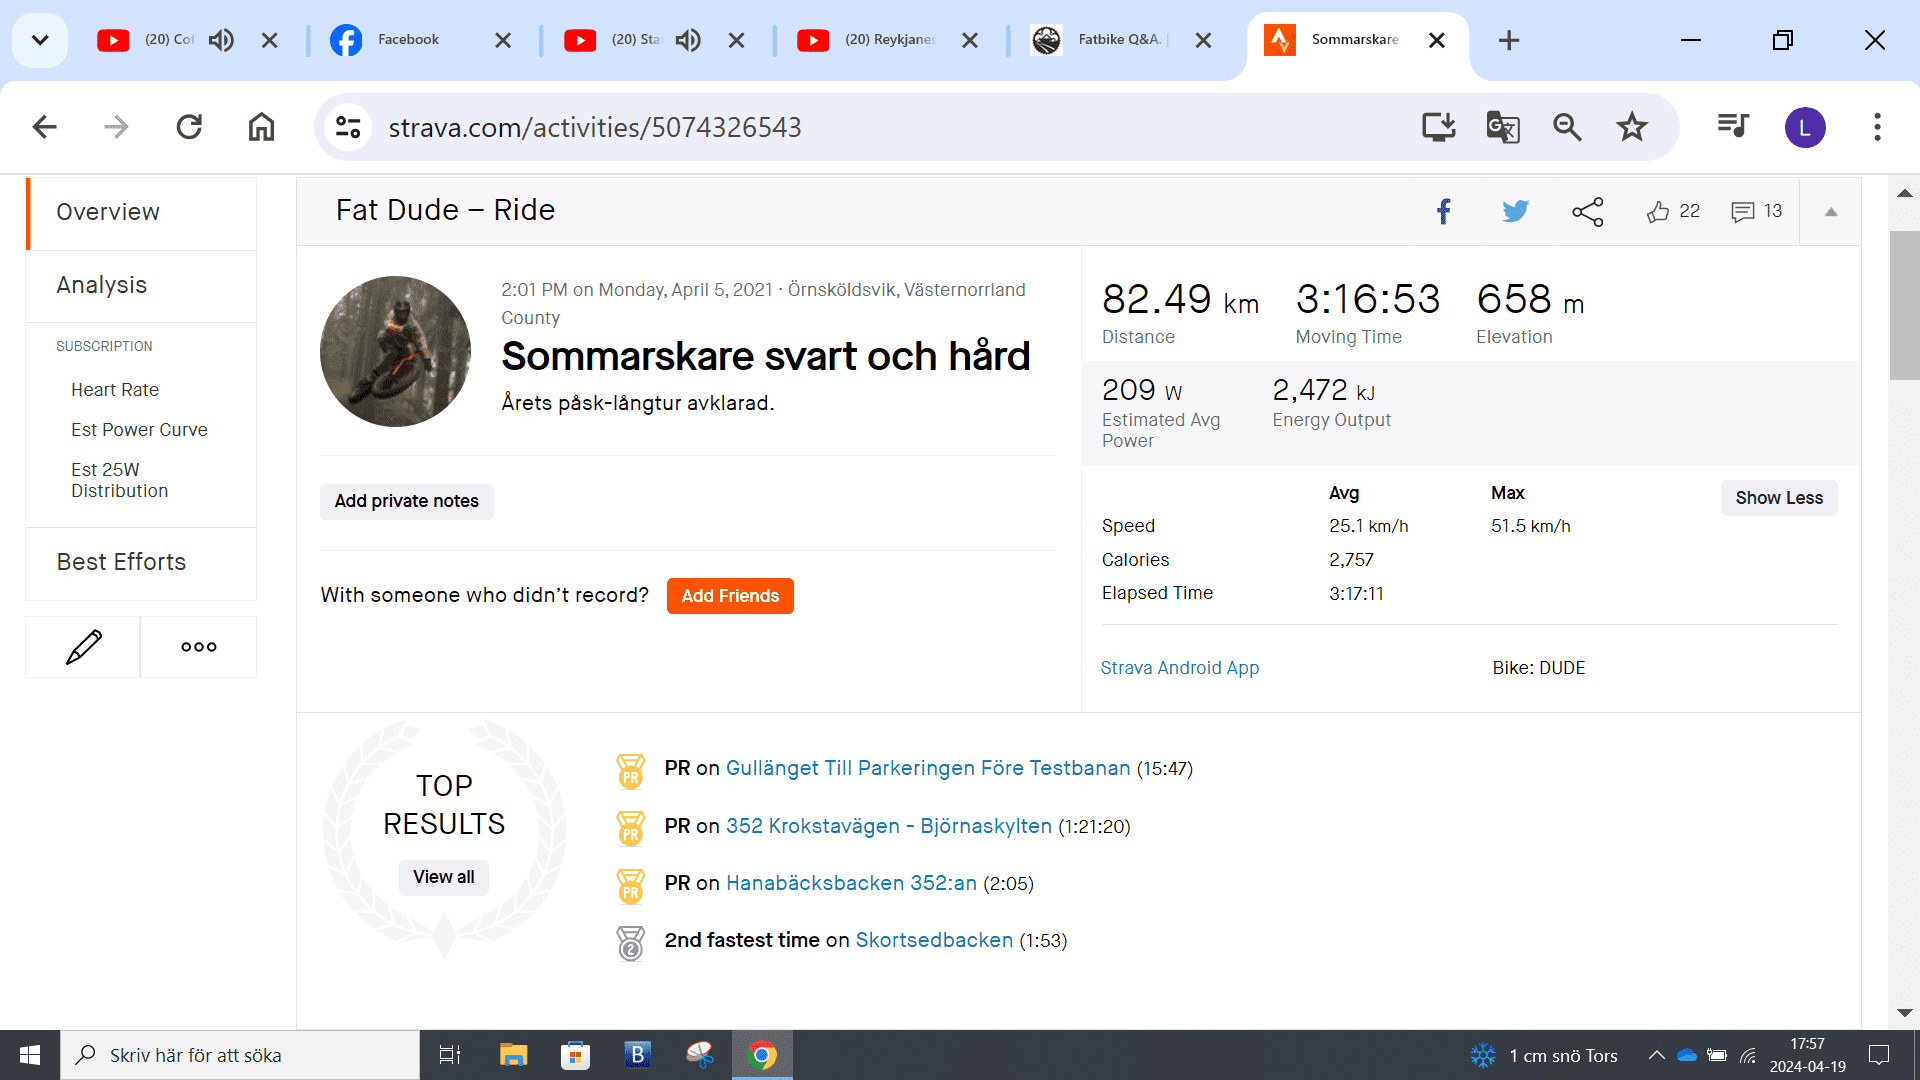This screenshot has height=1080, width=1920.
Task: Click the Google Translate page icon
Action: (x=1502, y=127)
